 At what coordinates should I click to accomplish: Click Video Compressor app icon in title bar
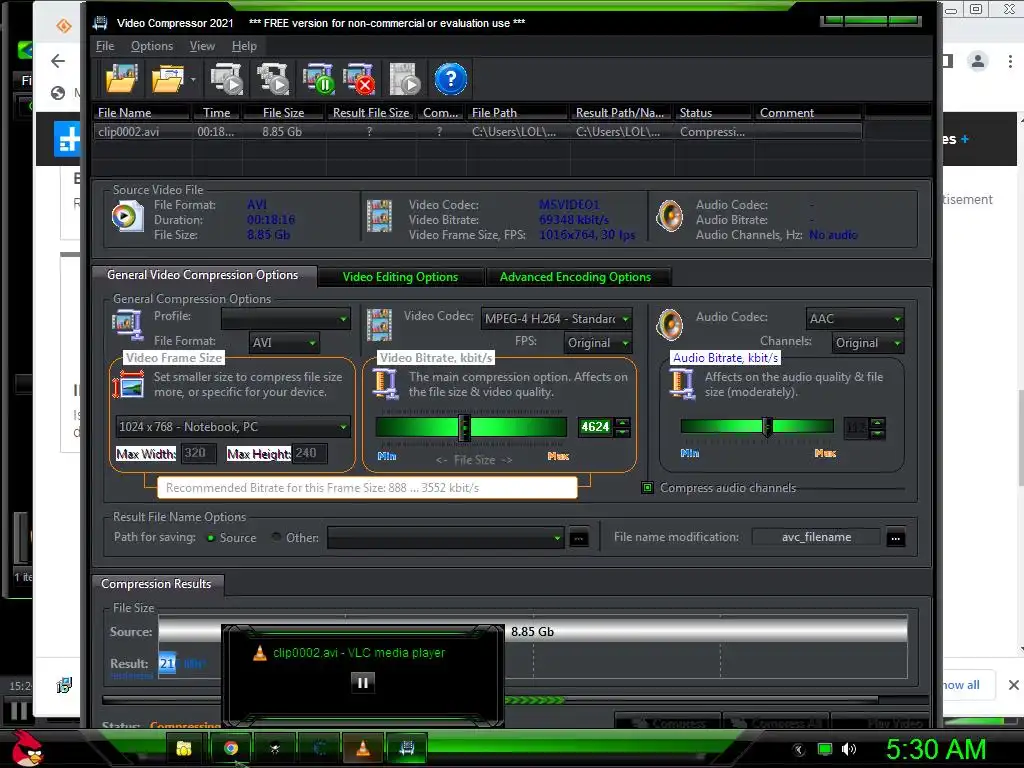(100, 23)
